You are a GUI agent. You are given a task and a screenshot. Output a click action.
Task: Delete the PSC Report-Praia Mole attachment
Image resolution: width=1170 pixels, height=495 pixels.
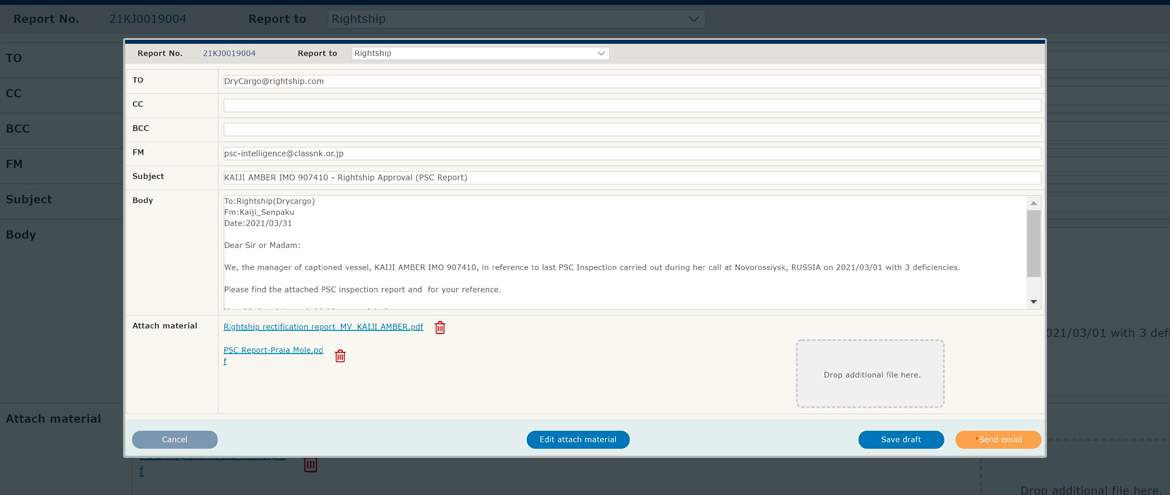340,356
